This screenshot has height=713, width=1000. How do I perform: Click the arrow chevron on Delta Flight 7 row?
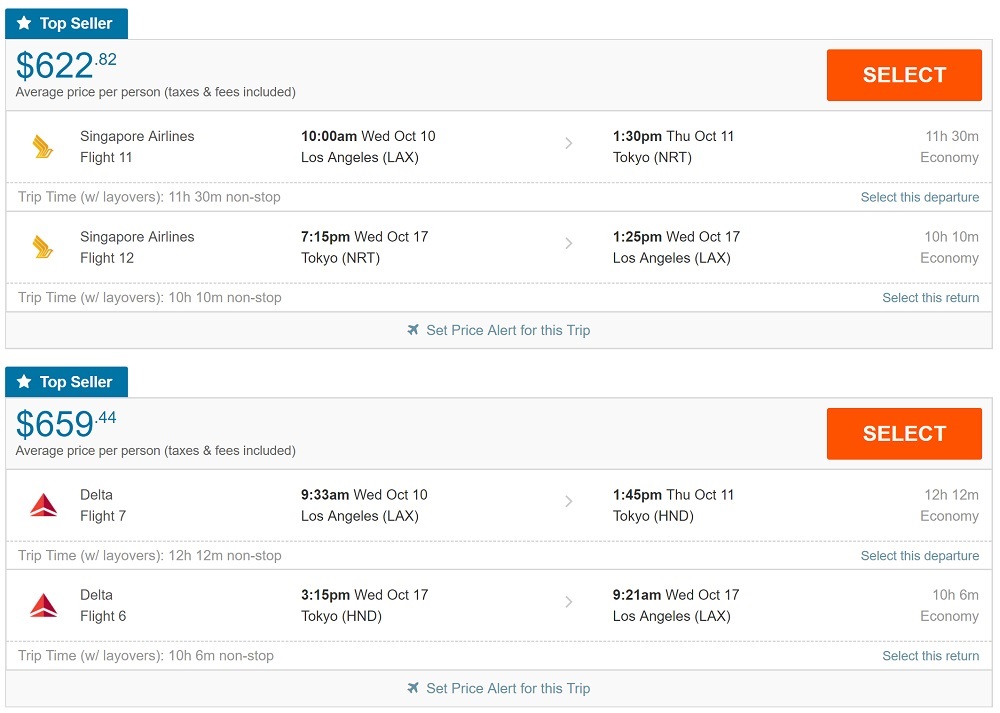[x=569, y=501]
